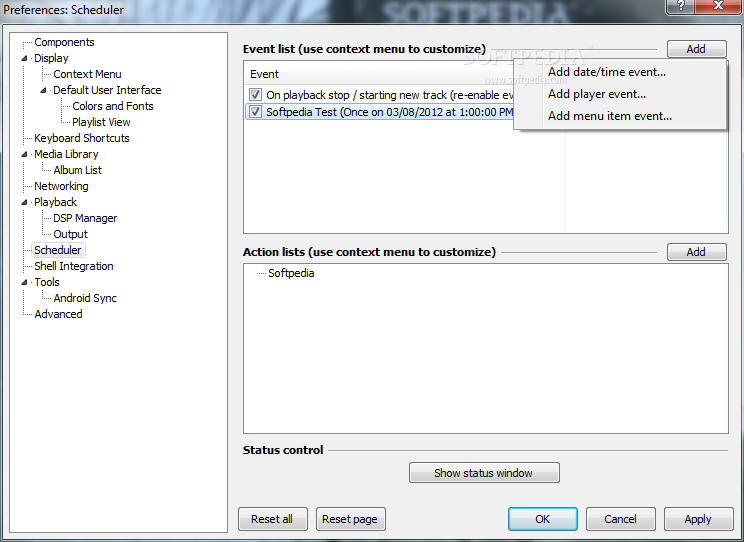Uncheck the Softpedia Test event checkbox
Screen dimensions: 744x542
[x=256, y=112]
